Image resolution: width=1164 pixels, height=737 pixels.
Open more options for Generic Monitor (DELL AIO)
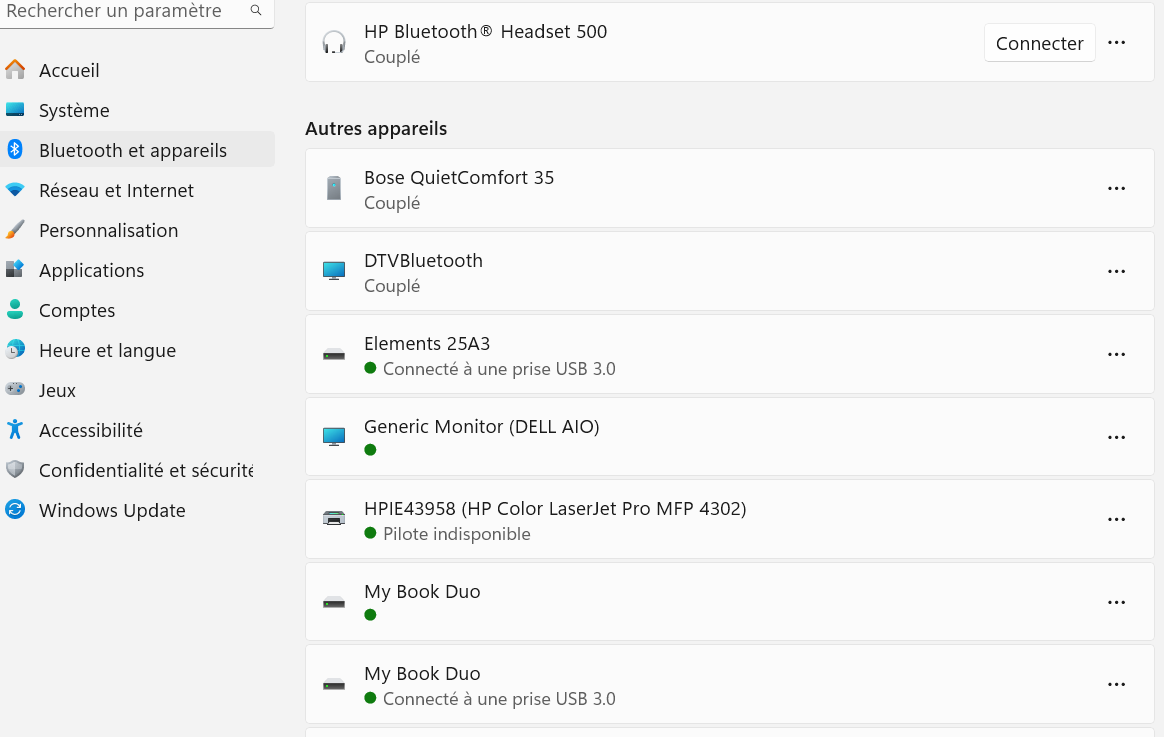pyautogui.click(x=1116, y=438)
